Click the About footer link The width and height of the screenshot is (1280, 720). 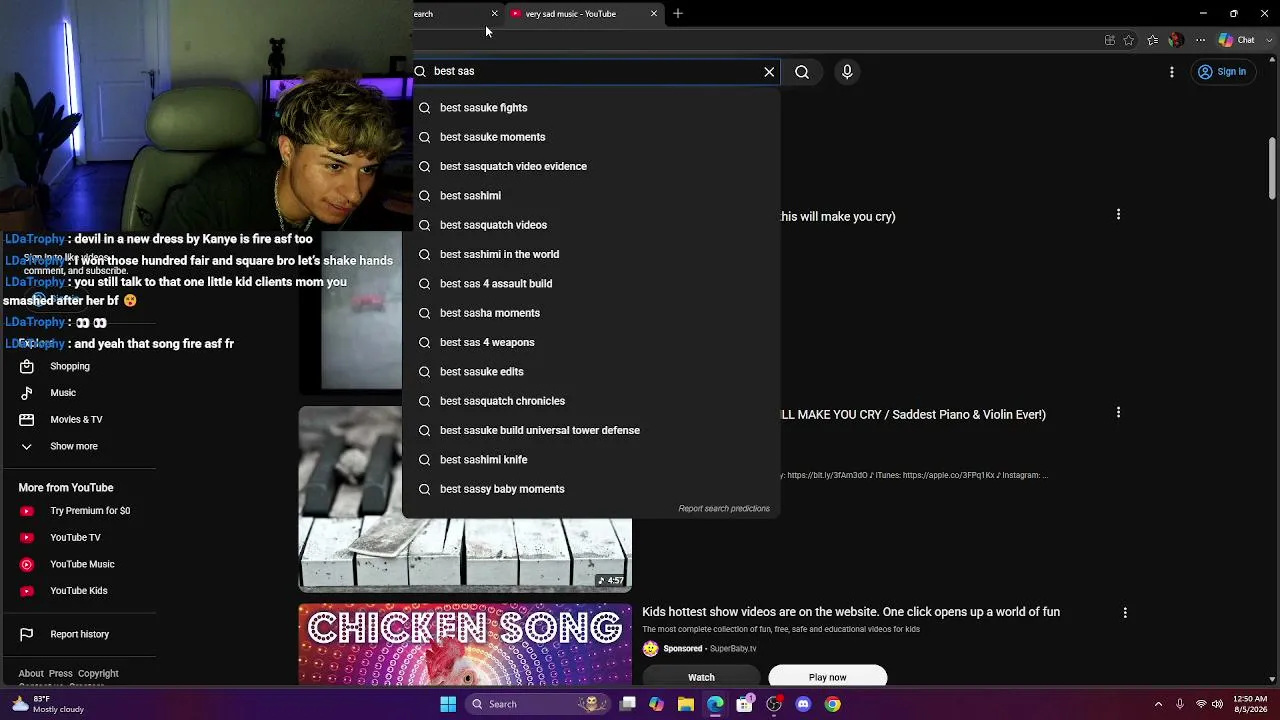click(31, 674)
